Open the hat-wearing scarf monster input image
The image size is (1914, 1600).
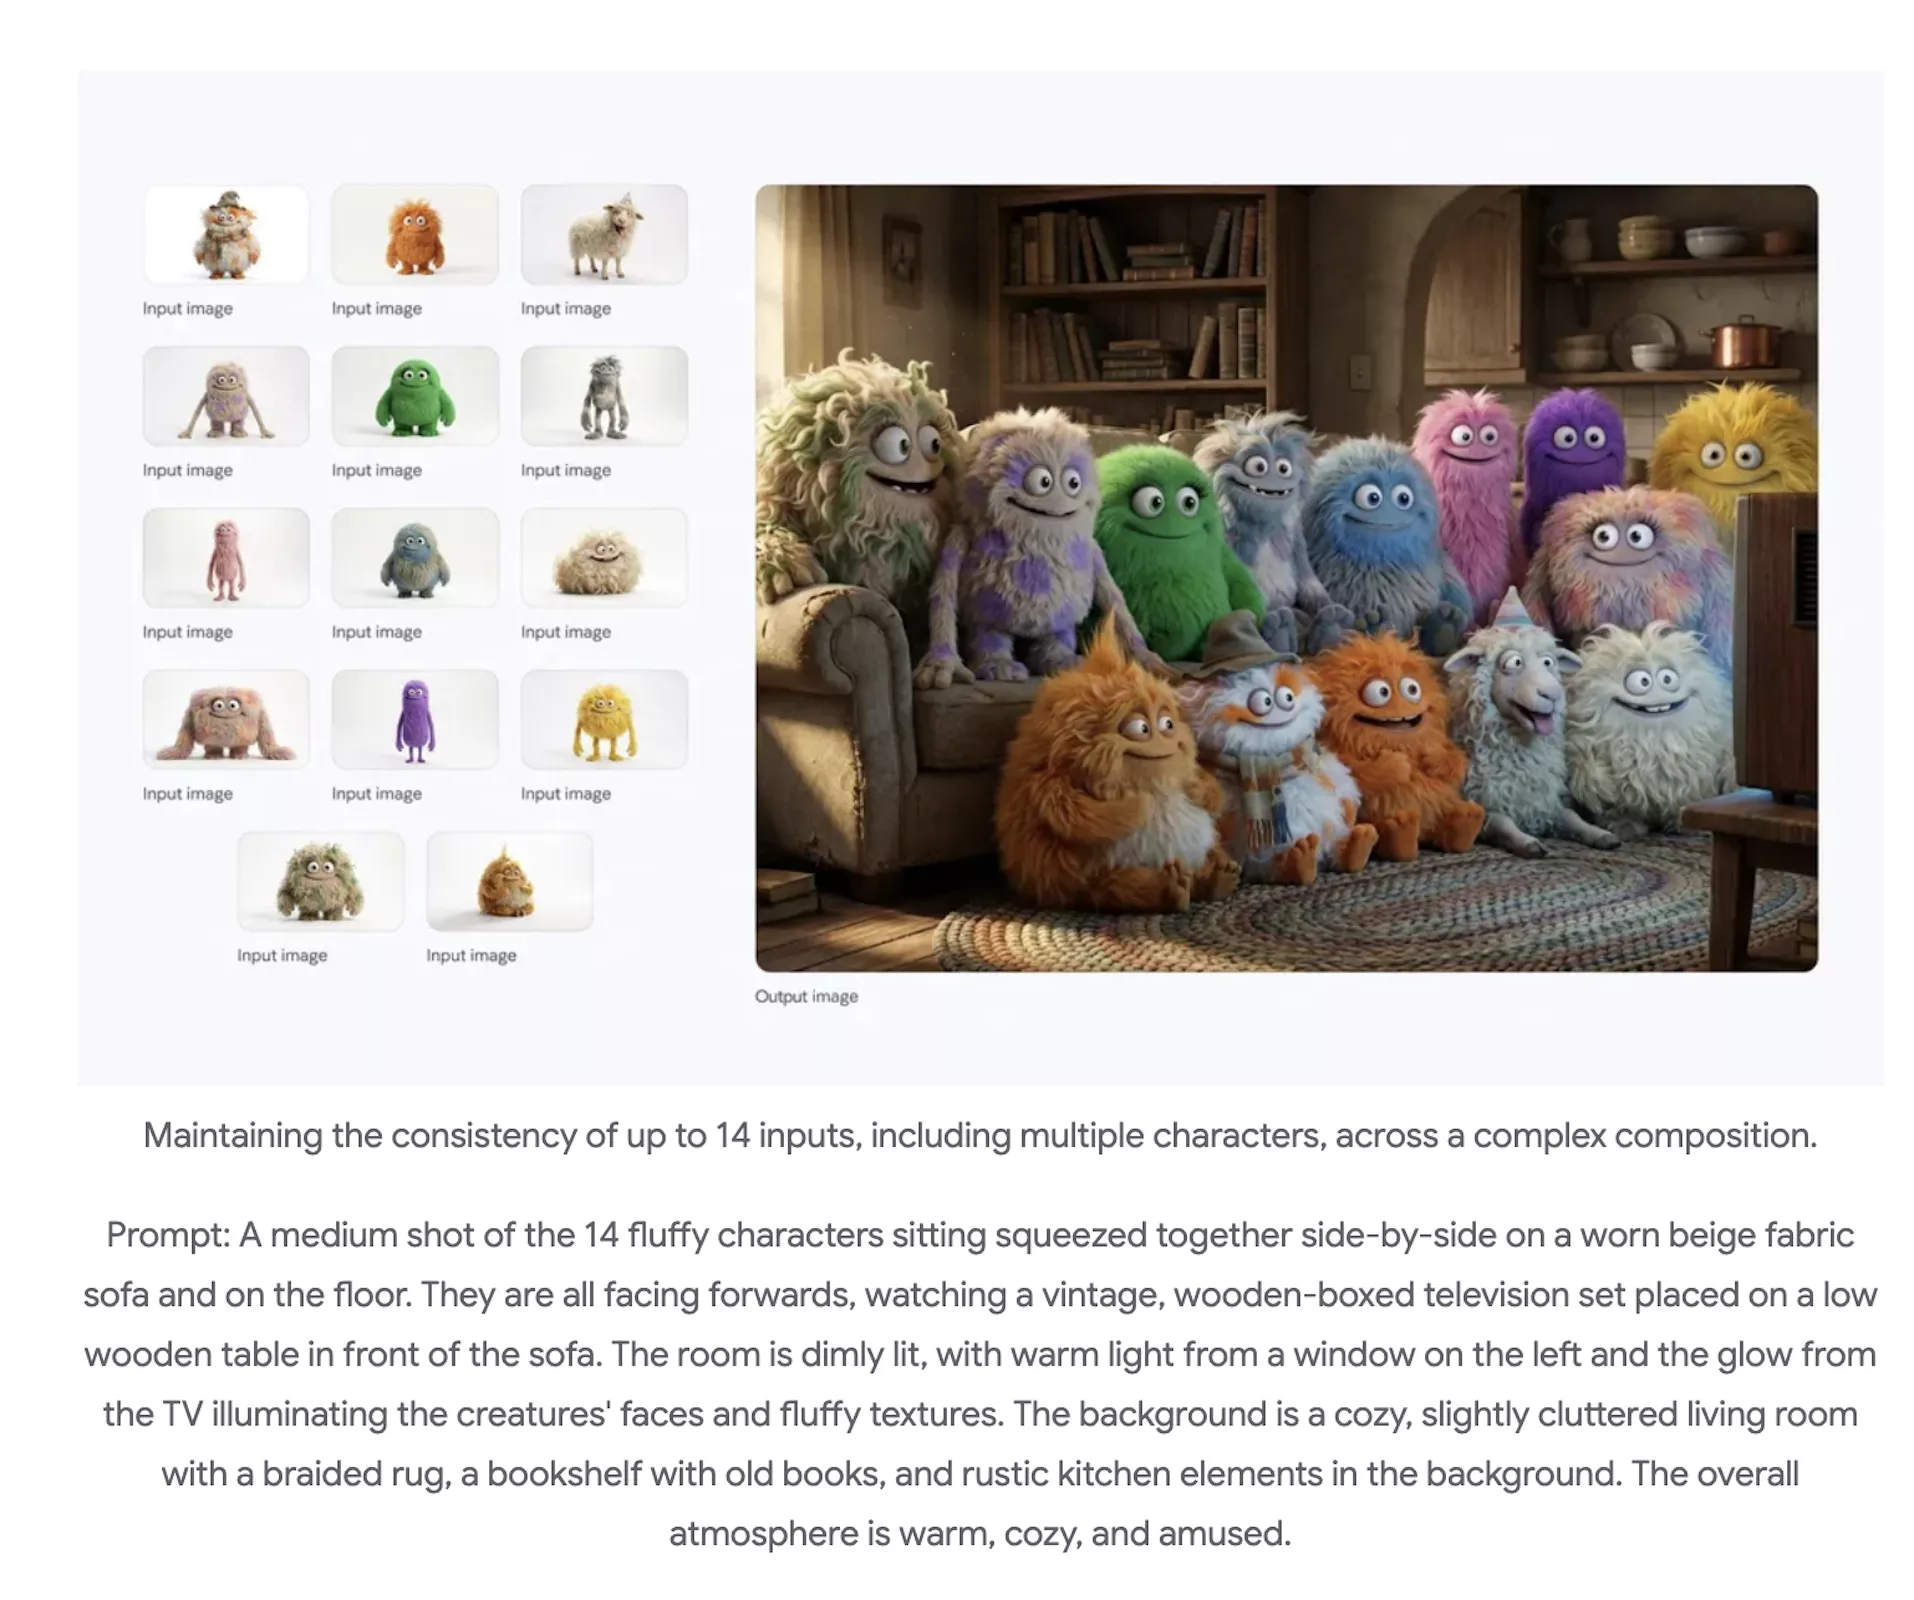click(225, 235)
